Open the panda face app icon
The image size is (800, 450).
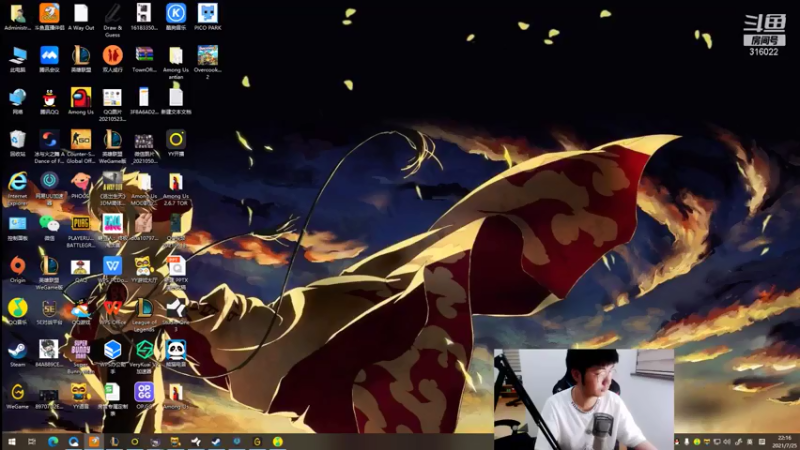[x=176, y=351]
